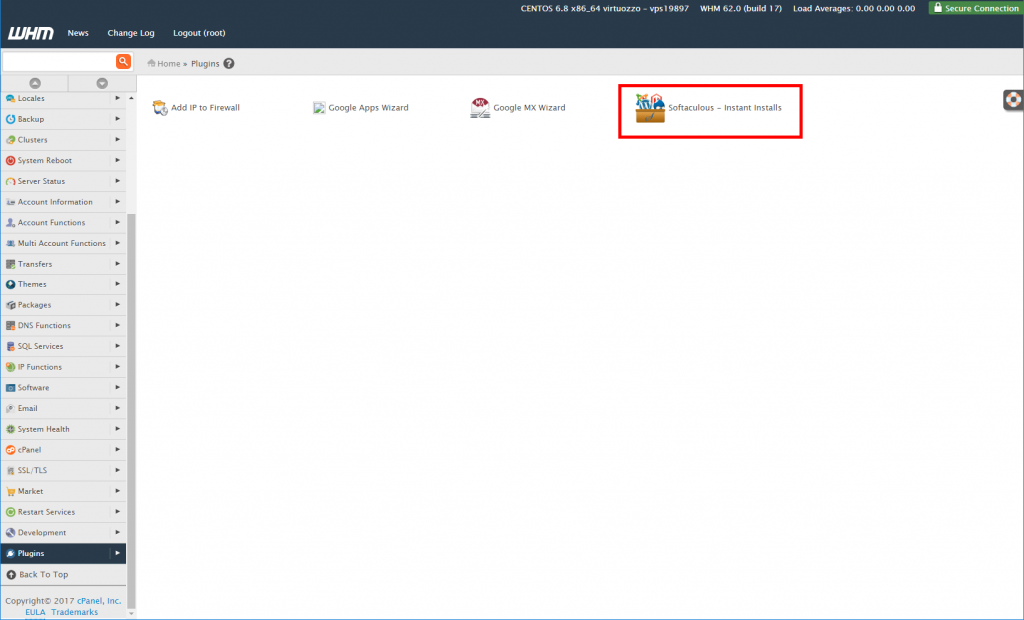
Task: Go to Home breadcrumb link
Action: [168, 63]
